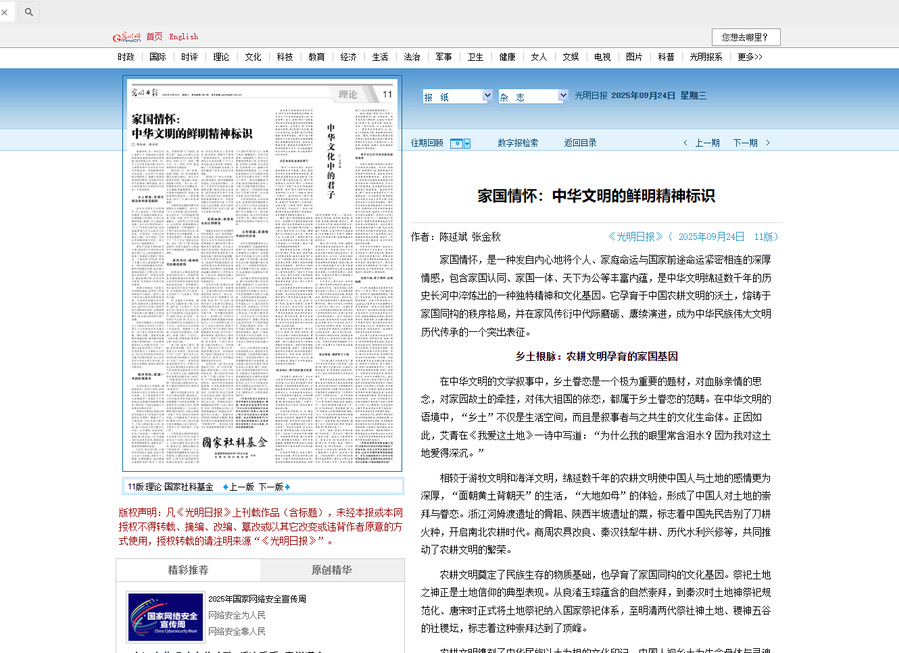Expand the 更多>> navigation menu
This screenshot has width=899, height=653.
tap(750, 57)
